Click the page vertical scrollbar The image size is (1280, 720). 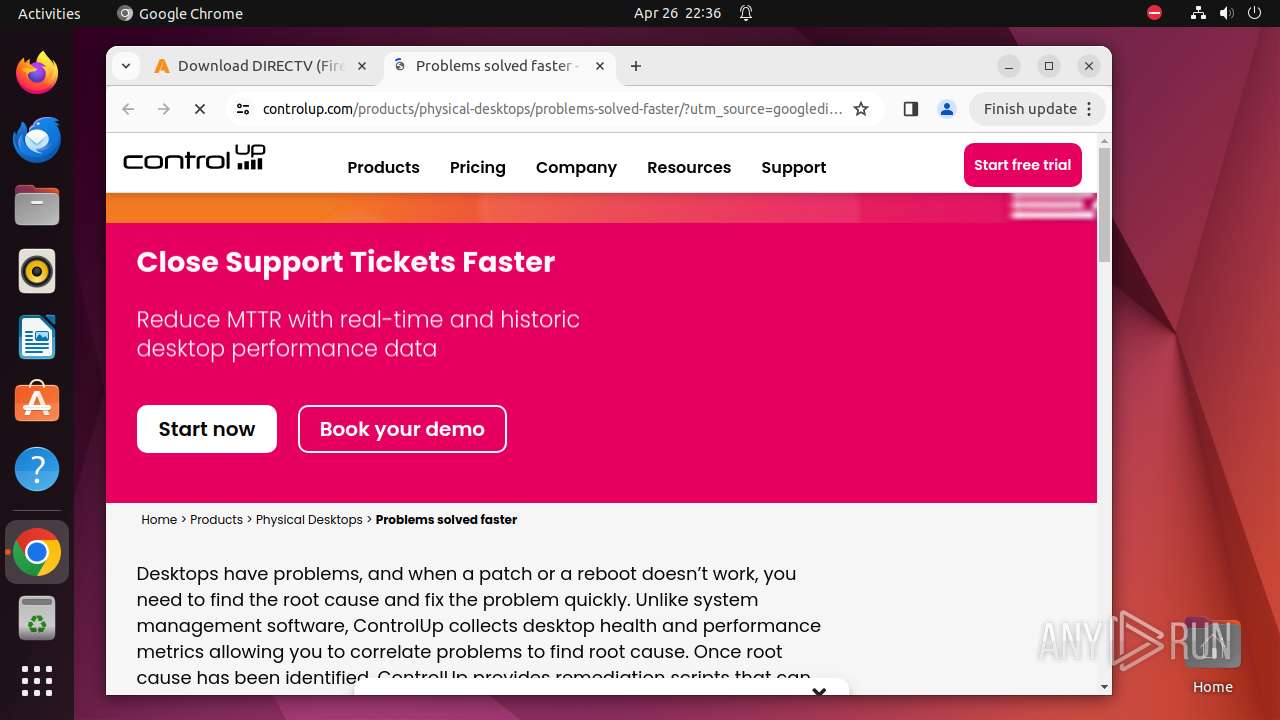point(1104,205)
